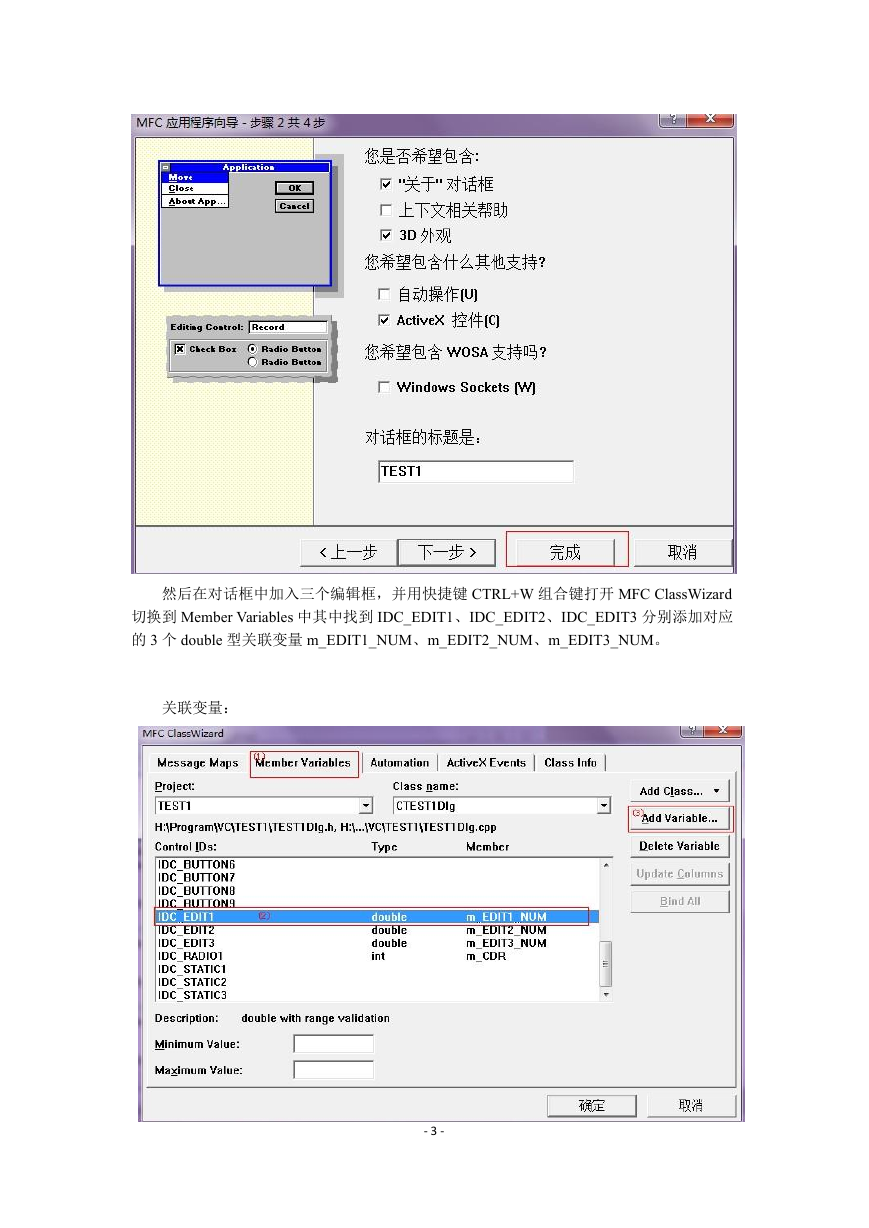
Task: Select IDC_BUTTON8 in Control IDs list
Action: [x=197, y=890]
